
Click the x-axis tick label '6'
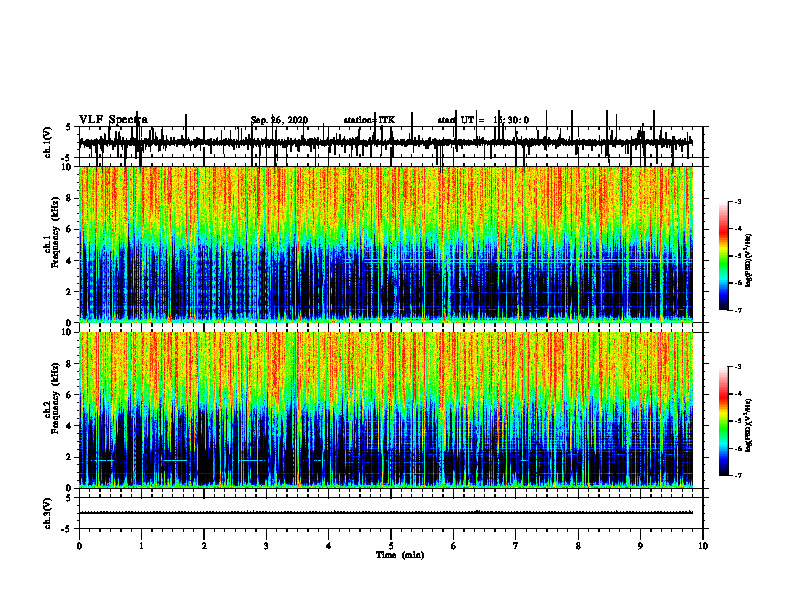point(454,546)
